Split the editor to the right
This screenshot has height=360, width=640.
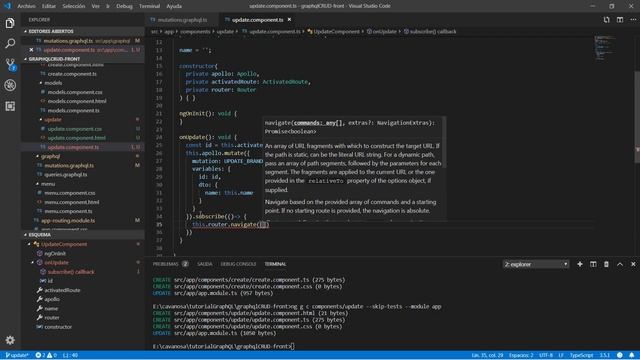coord(620,20)
